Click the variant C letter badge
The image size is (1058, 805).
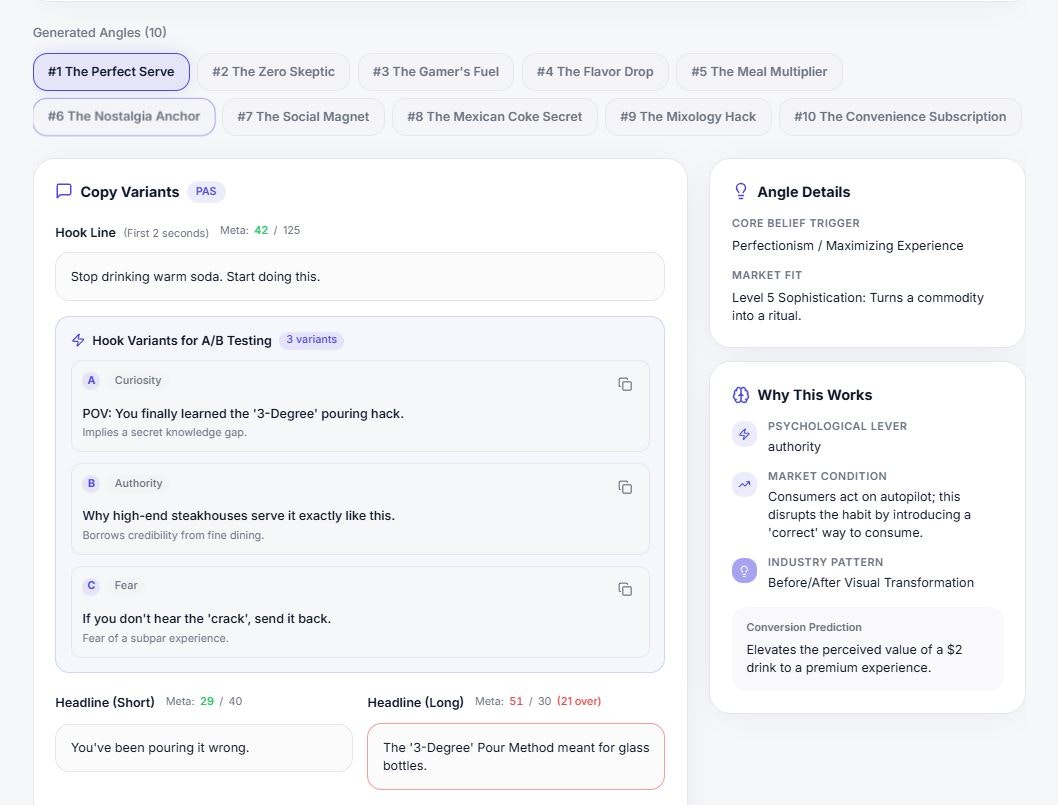coord(91,585)
